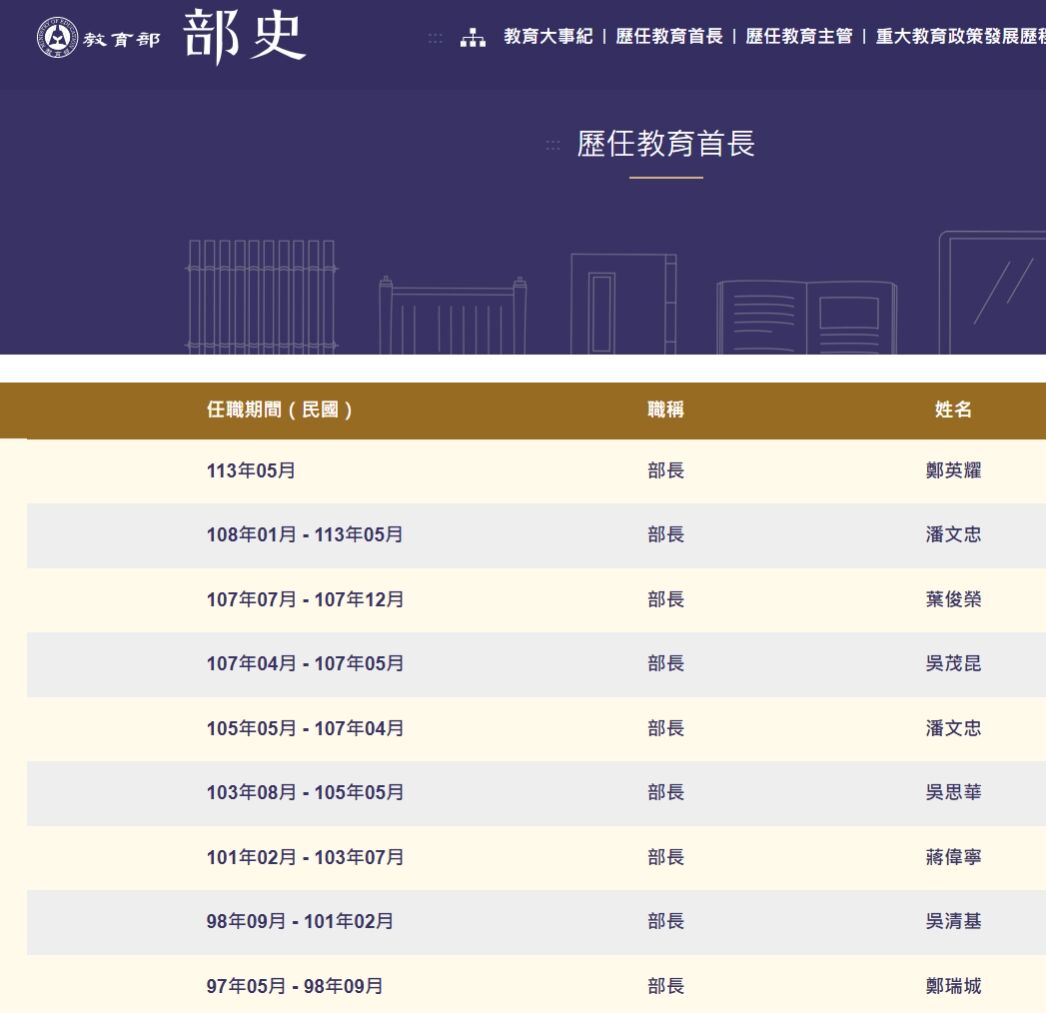Click the 姓名 column header
The width and height of the screenshot is (1046, 1013).
tap(953, 410)
